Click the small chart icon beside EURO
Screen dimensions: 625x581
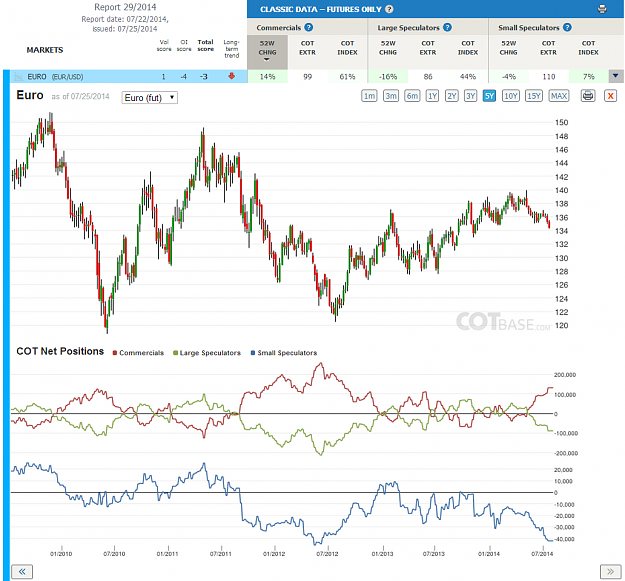[18, 77]
